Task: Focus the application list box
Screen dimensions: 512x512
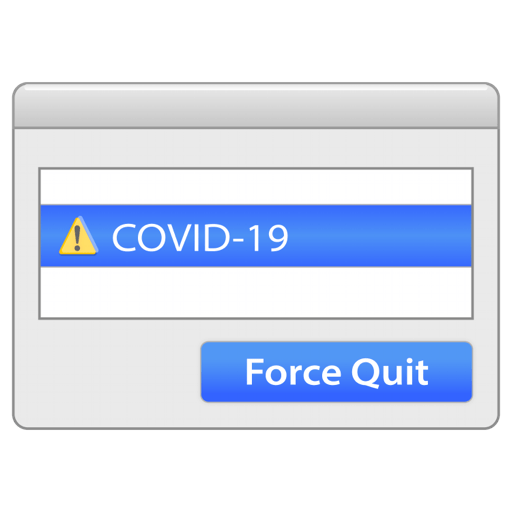Action: point(256,244)
